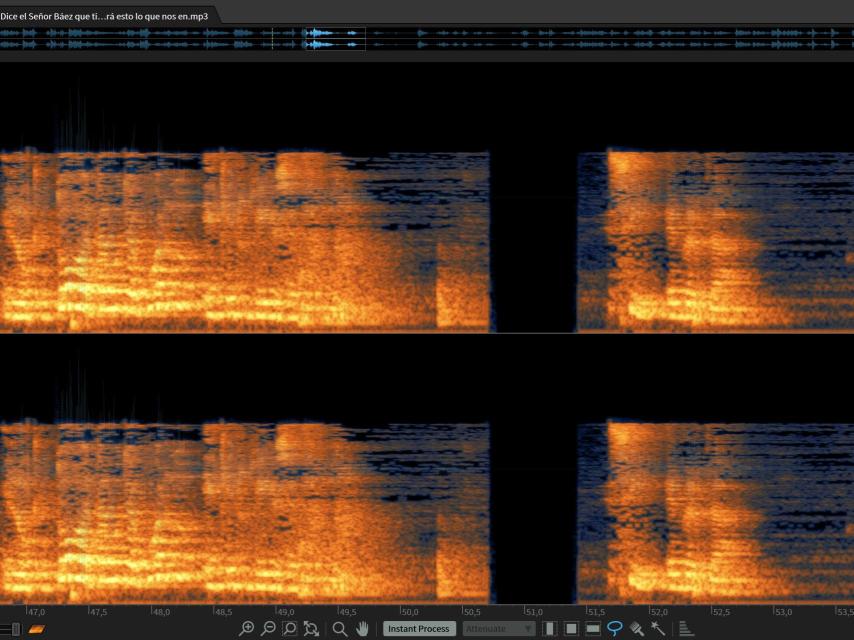Click the highlighted region in waveform overview
Screen dimensions: 854x640
(333, 38)
